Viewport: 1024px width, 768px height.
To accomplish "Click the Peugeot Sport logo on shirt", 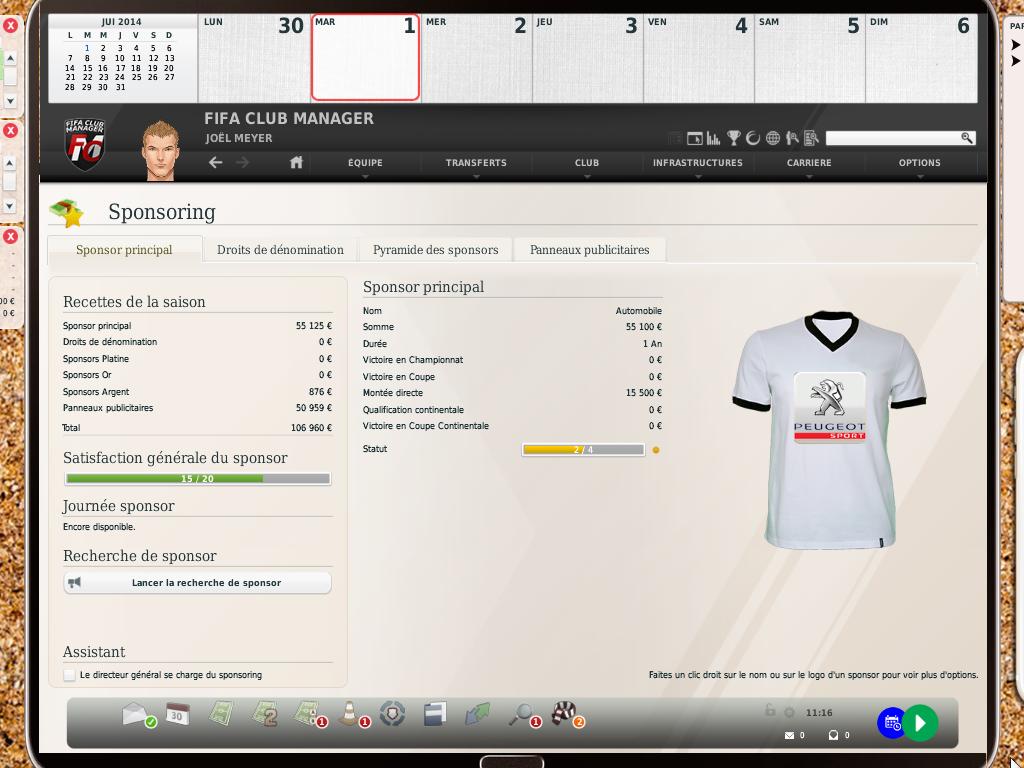I will 829,408.
